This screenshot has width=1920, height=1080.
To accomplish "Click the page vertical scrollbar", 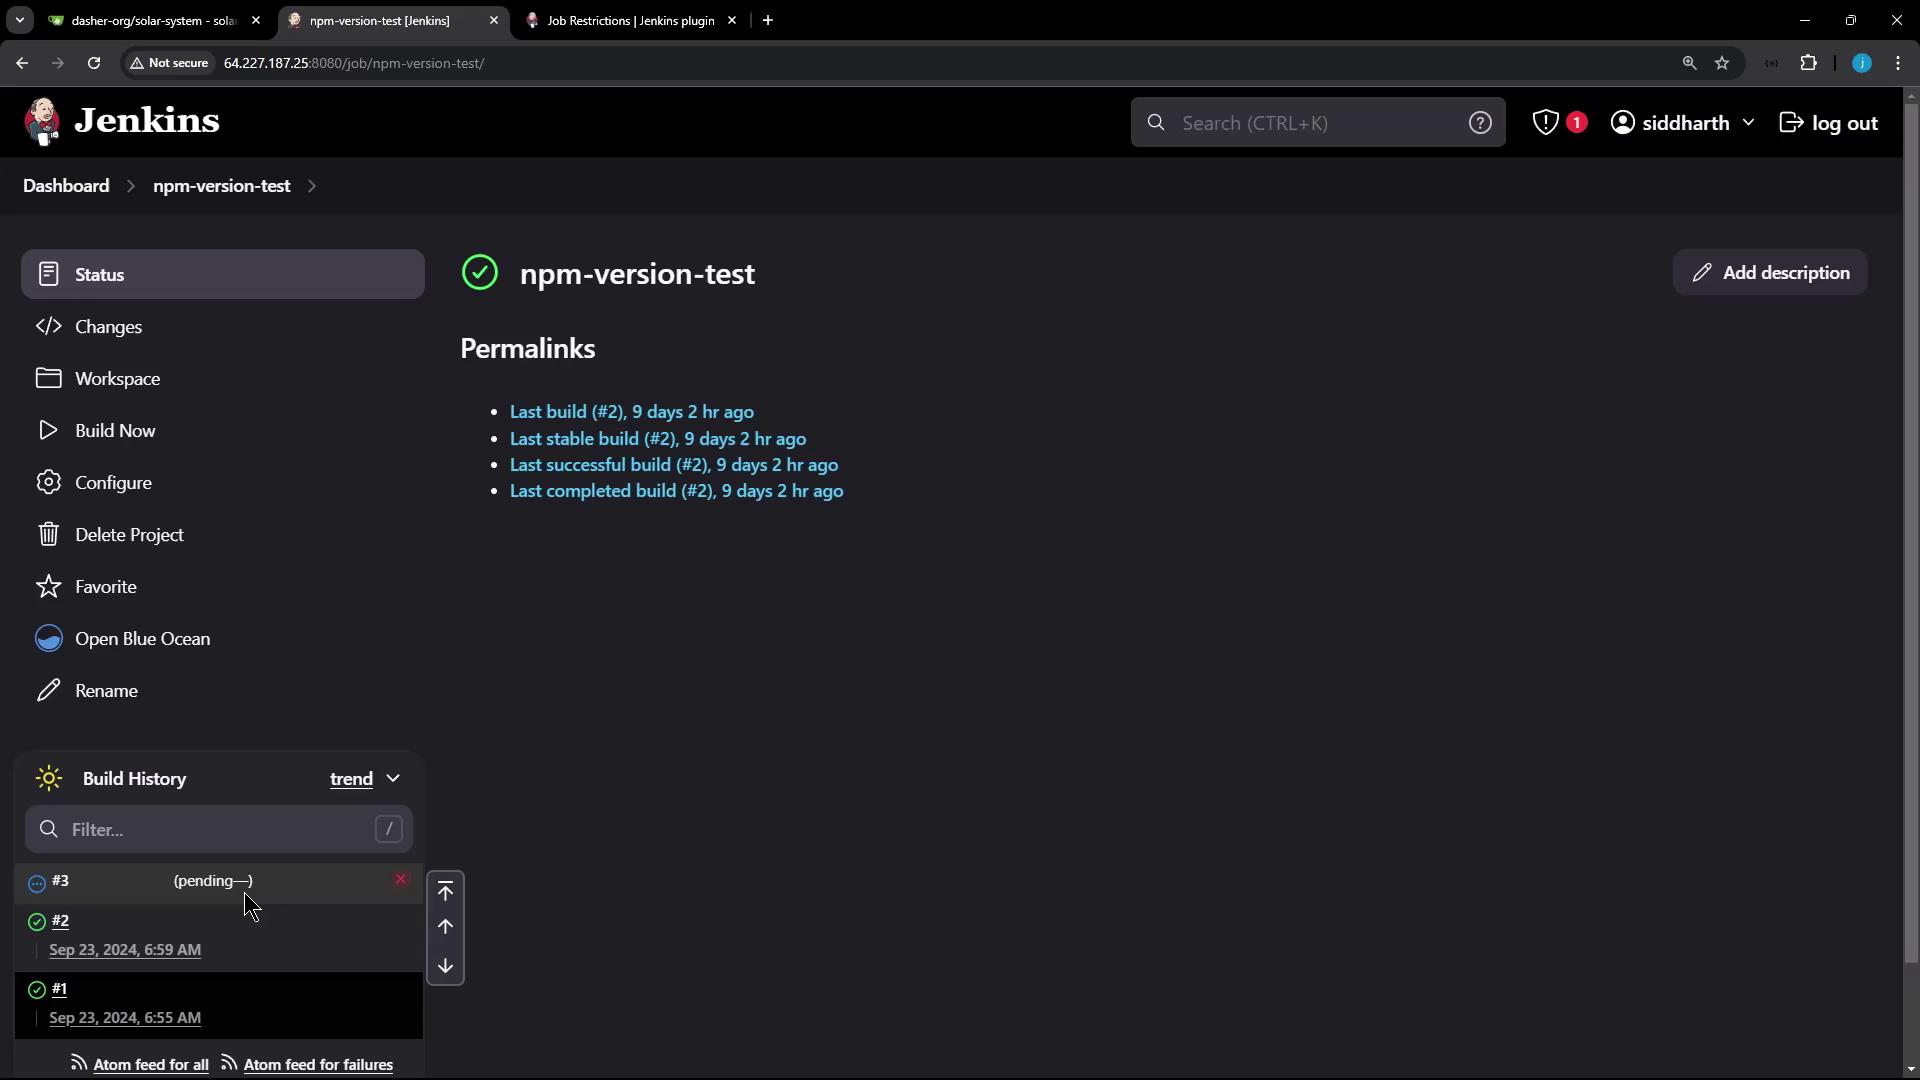I will [x=1911, y=530].
